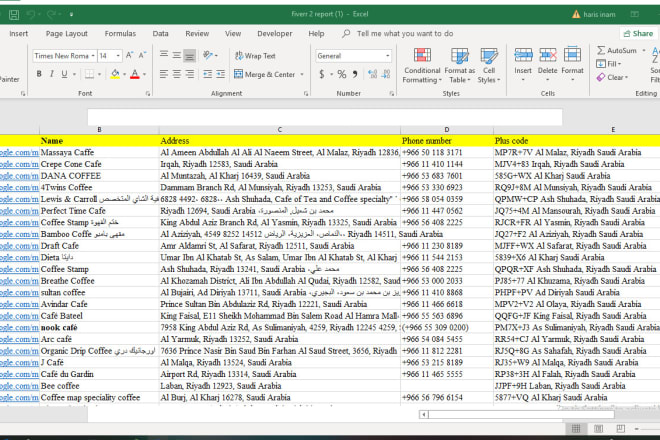660x440 pixels.
Task: Click Middle Align icon
Action: click(177, 55)
